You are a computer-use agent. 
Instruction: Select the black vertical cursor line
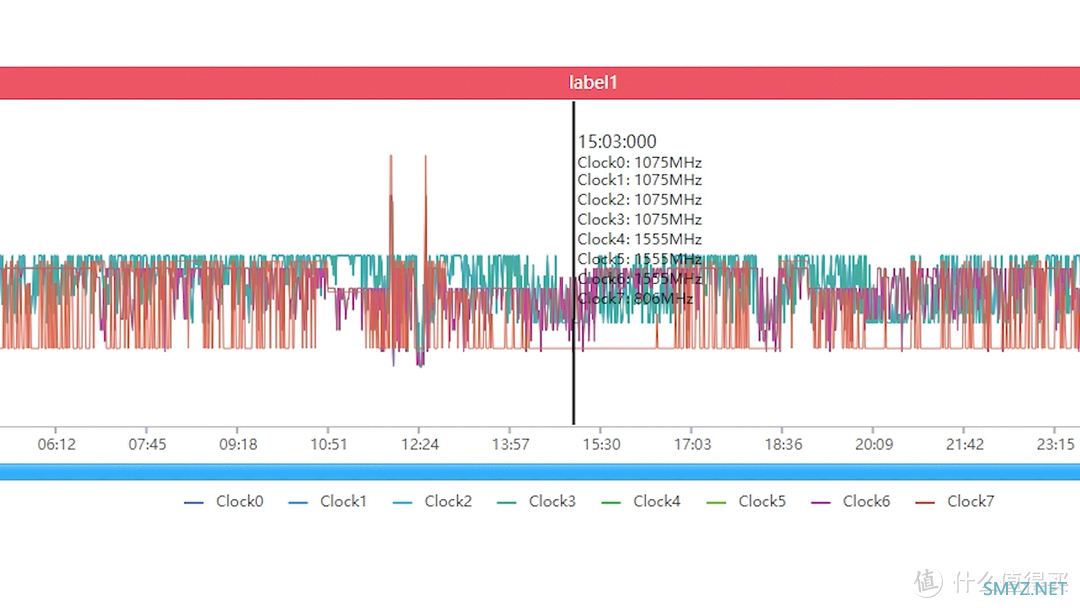pyautogui.click(x=573, y=263)
